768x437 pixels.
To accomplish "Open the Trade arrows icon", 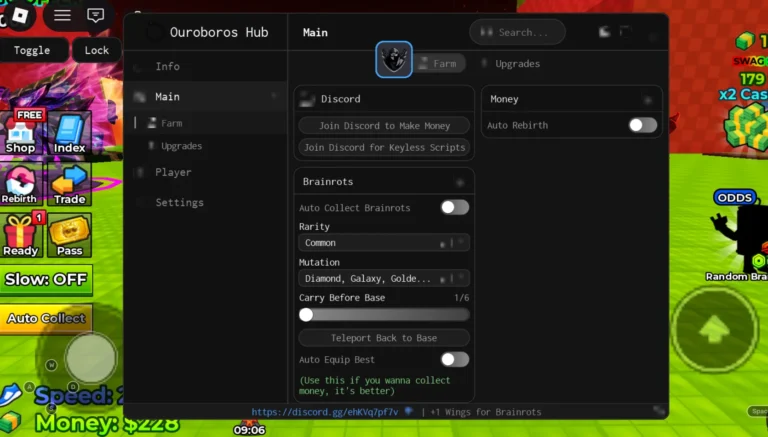I will [70, 184].
